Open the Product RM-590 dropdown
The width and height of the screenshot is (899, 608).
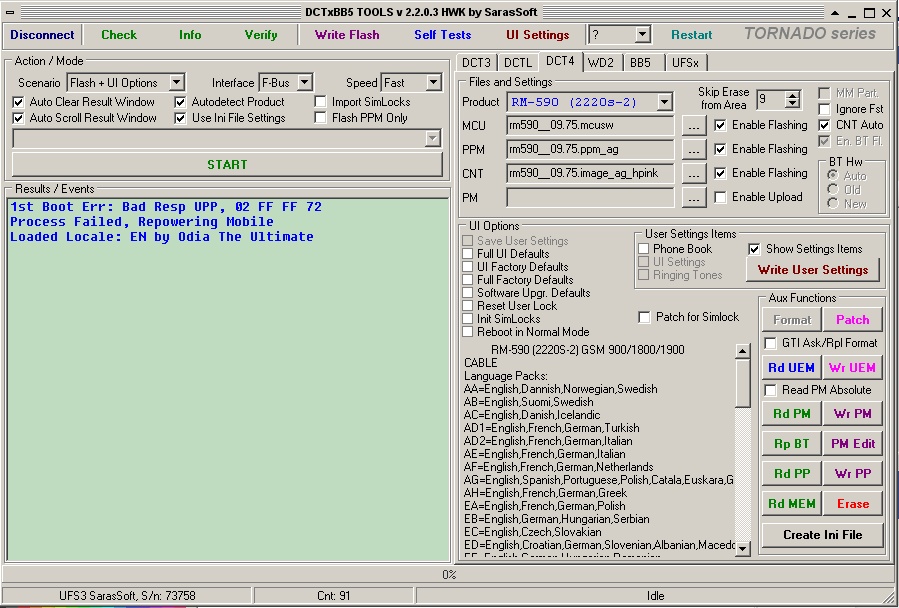click(x=664, y=102)
